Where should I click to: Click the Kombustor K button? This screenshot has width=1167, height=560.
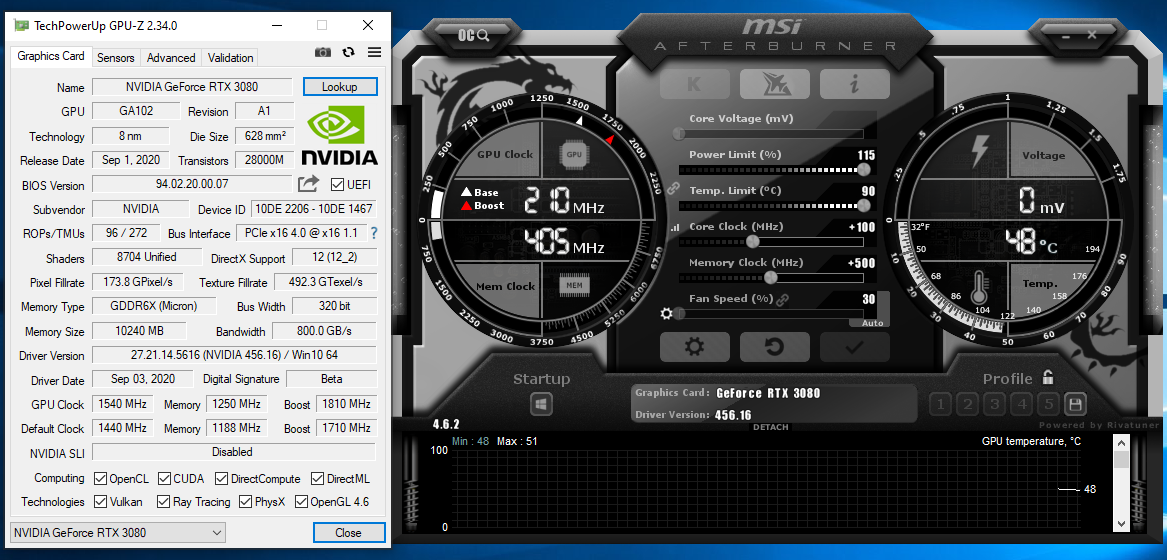click(x=694, y=84)
